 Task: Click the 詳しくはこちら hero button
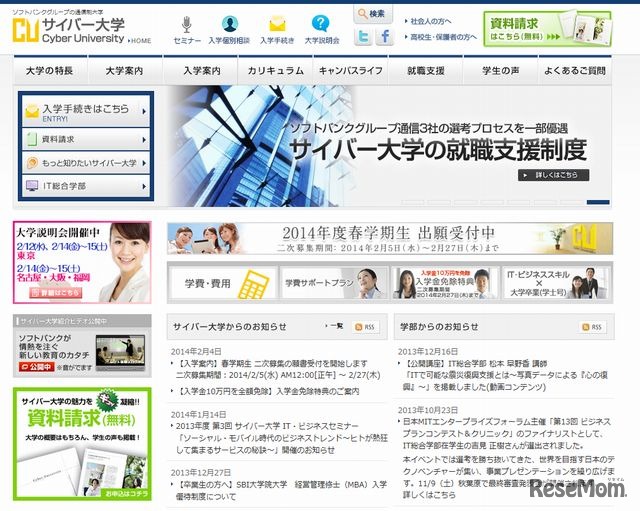pyautogui.click(x=553, y=175)
